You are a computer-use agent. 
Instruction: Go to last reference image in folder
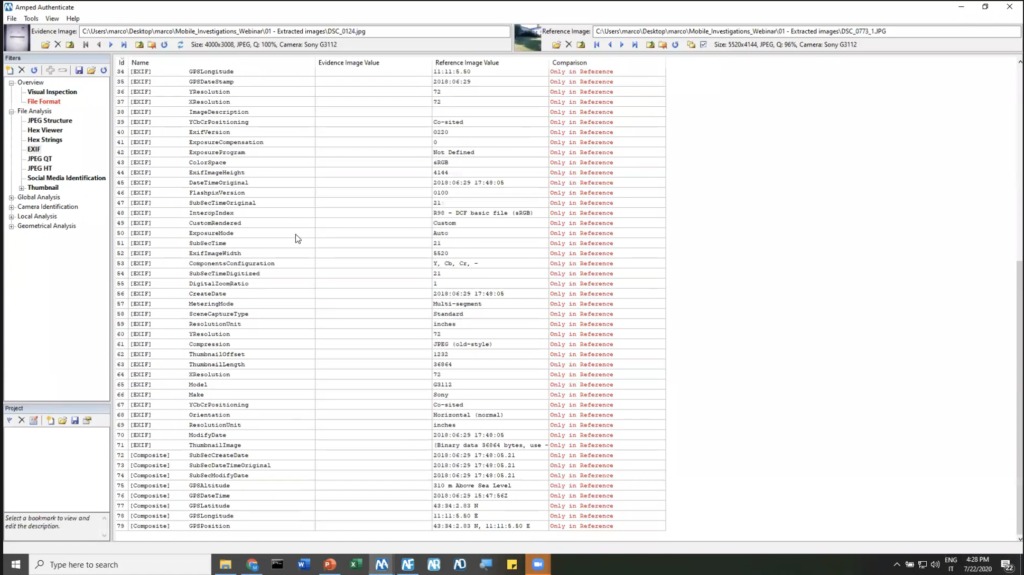pos(634,44)
